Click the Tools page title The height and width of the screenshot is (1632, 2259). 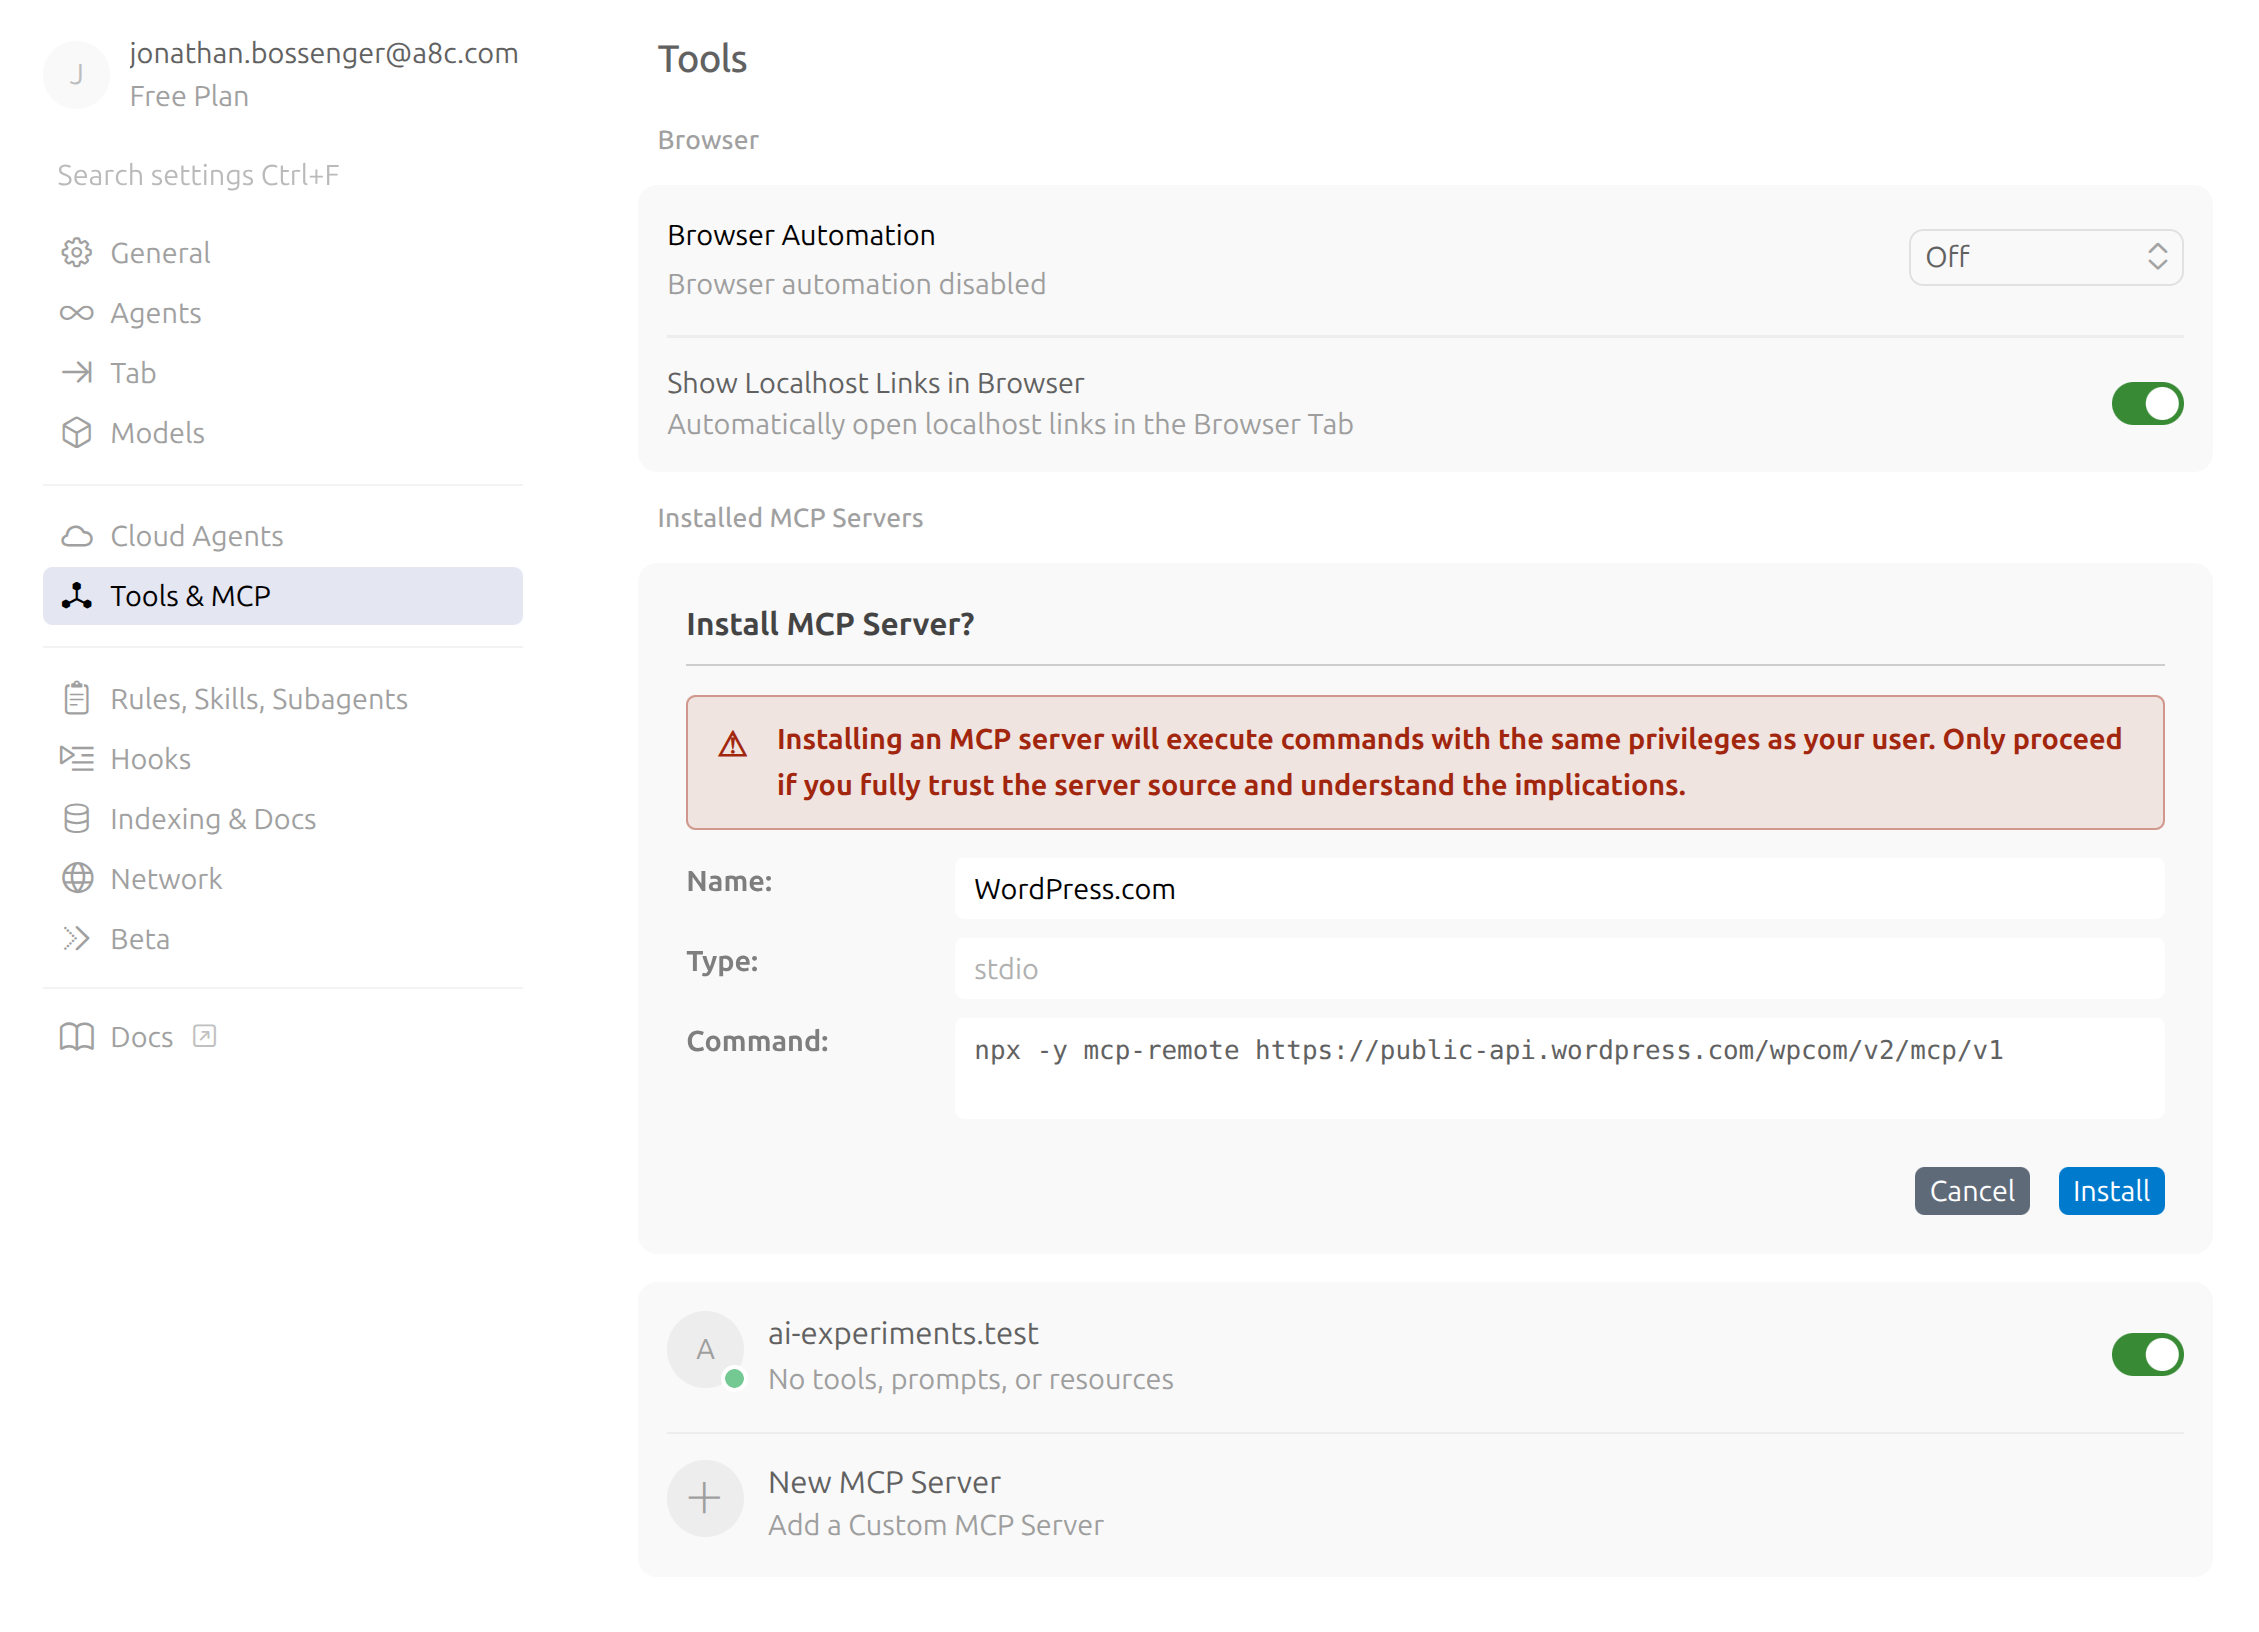[702, 59]
